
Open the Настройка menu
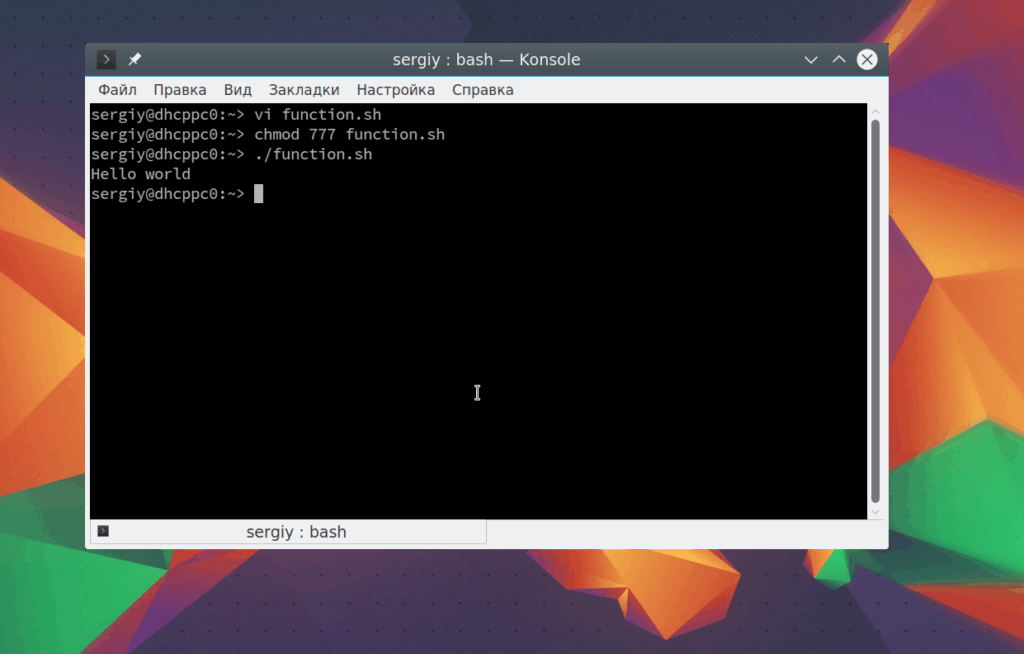[x=396, y=90]
